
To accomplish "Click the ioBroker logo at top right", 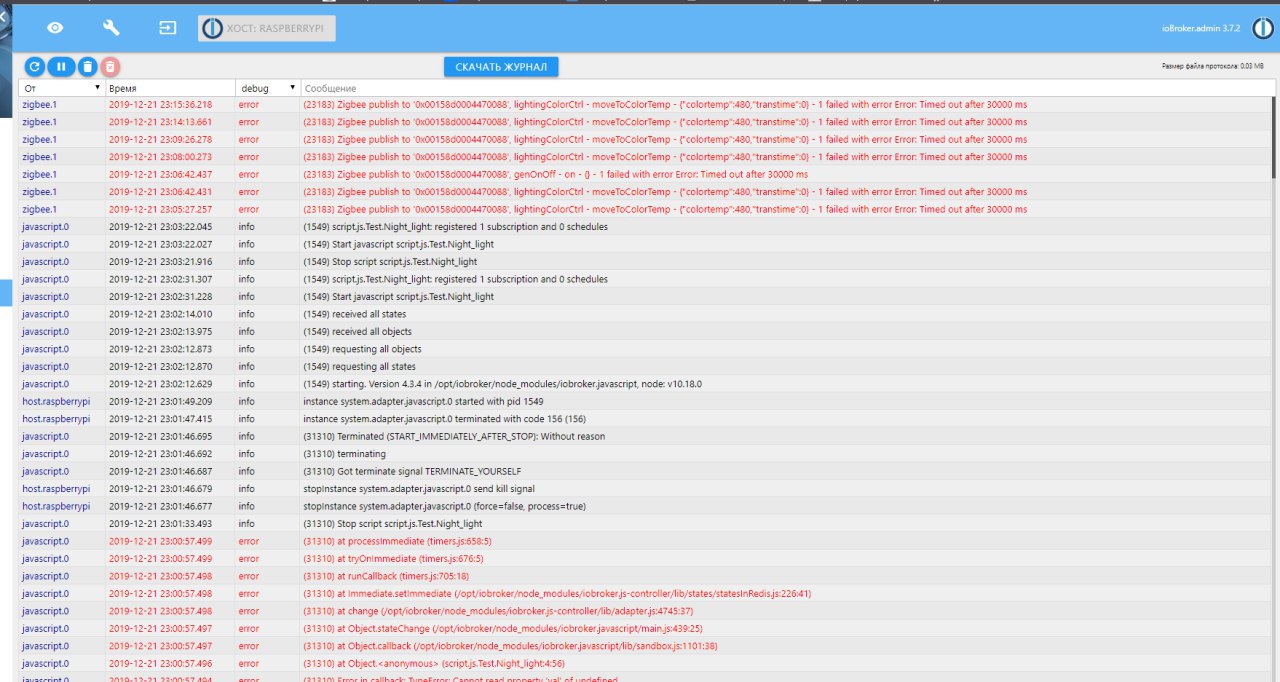I will [1263, 27].
